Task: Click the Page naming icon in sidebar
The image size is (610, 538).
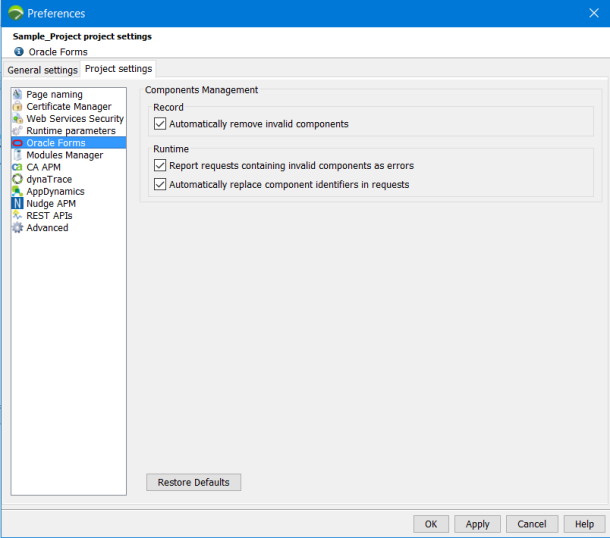Action: pos(17,95)
